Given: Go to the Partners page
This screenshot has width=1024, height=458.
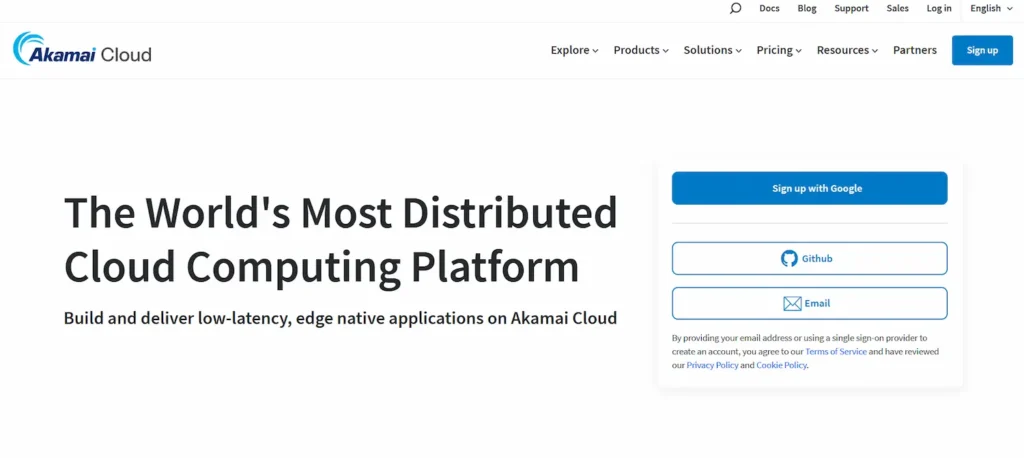Looking at the screenshot, I should [914, 50].
